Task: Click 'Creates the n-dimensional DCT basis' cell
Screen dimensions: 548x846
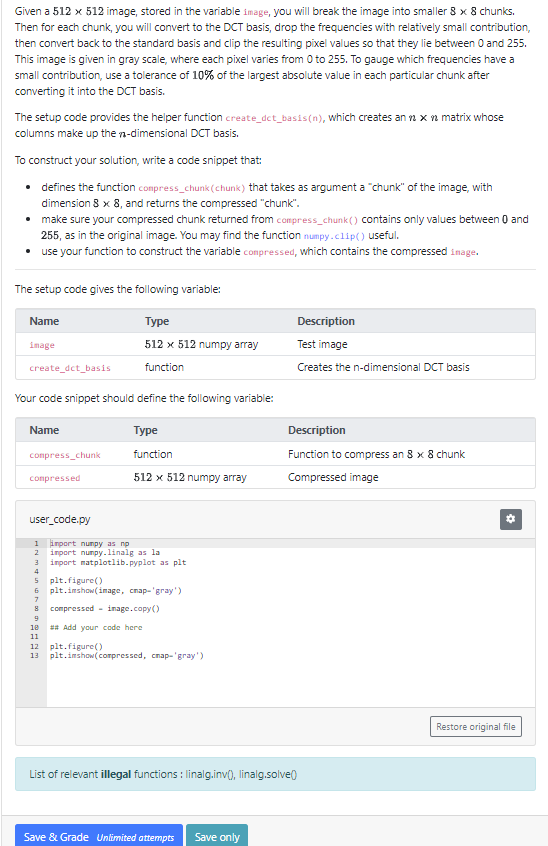Action: 383,367
